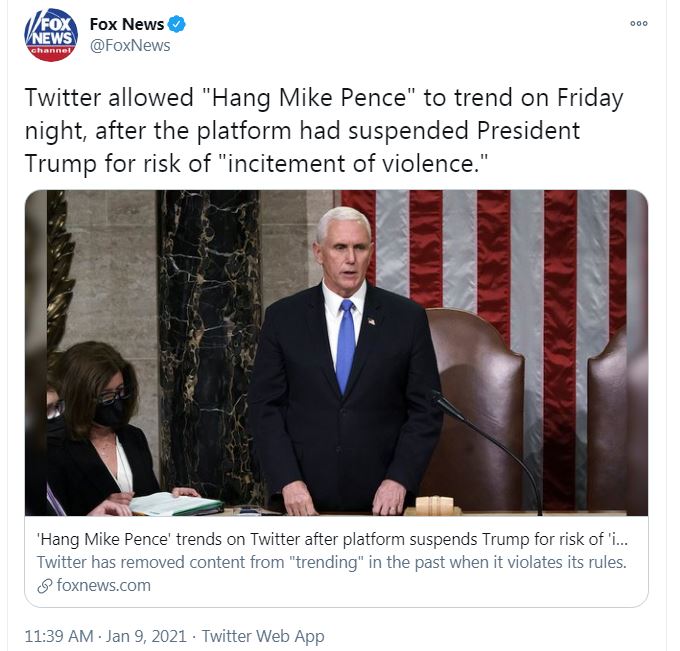Click the blue verified badge
The image size is (680, 651).
177,24
